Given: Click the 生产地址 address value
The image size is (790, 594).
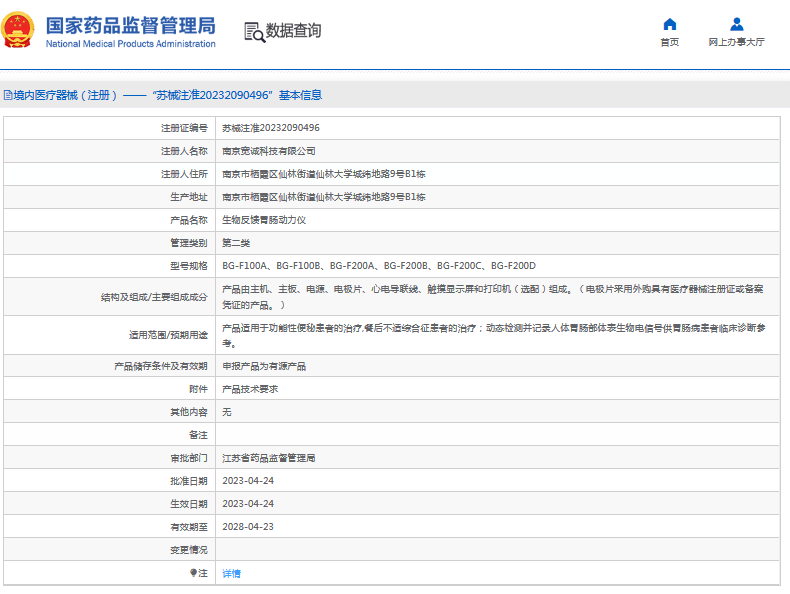Looking at the screenshot, I should pyautogui.click(x=324, y=197).
